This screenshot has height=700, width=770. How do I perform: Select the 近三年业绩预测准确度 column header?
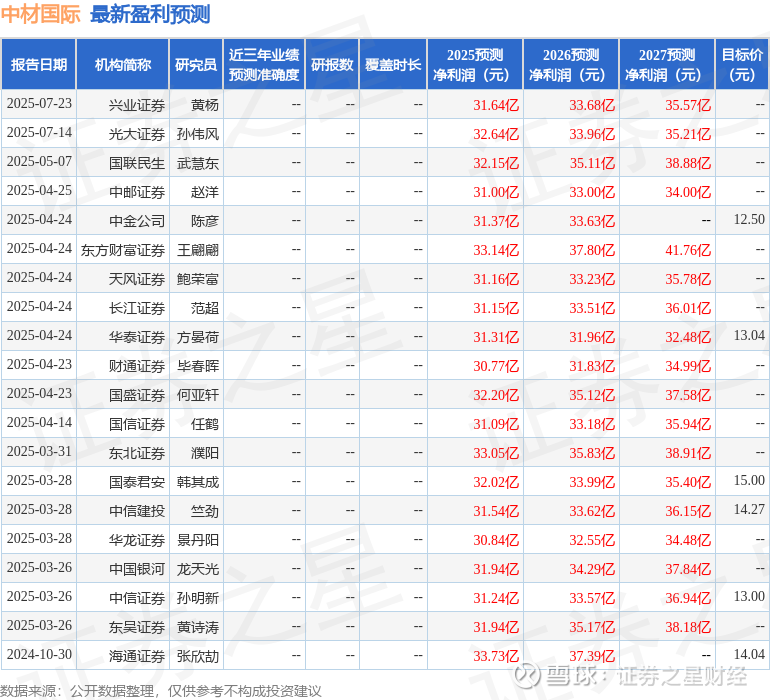coord(264,64)
